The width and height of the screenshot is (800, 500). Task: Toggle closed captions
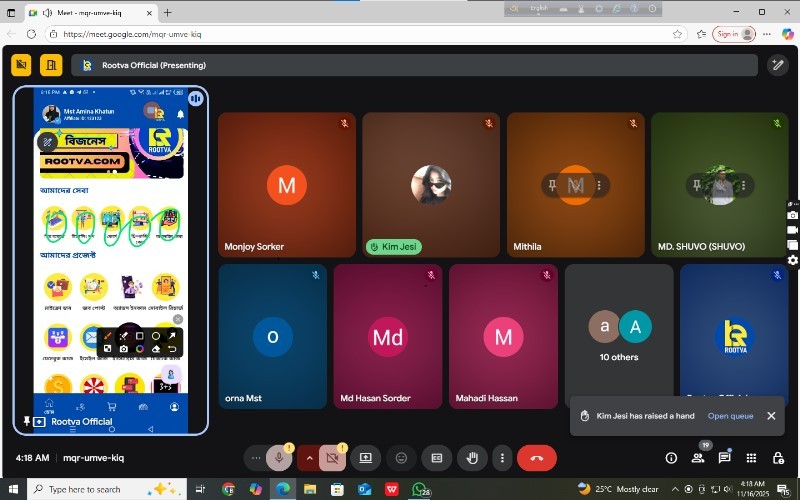tap(436, 458)
